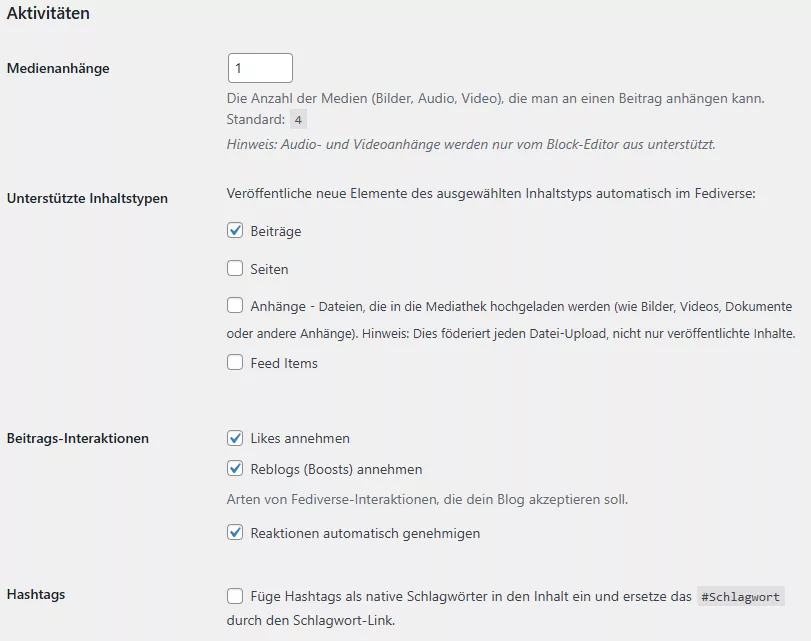
Task: Click the Unterstützte Inhaltstypen label
Action: click(x=85, y=198)
